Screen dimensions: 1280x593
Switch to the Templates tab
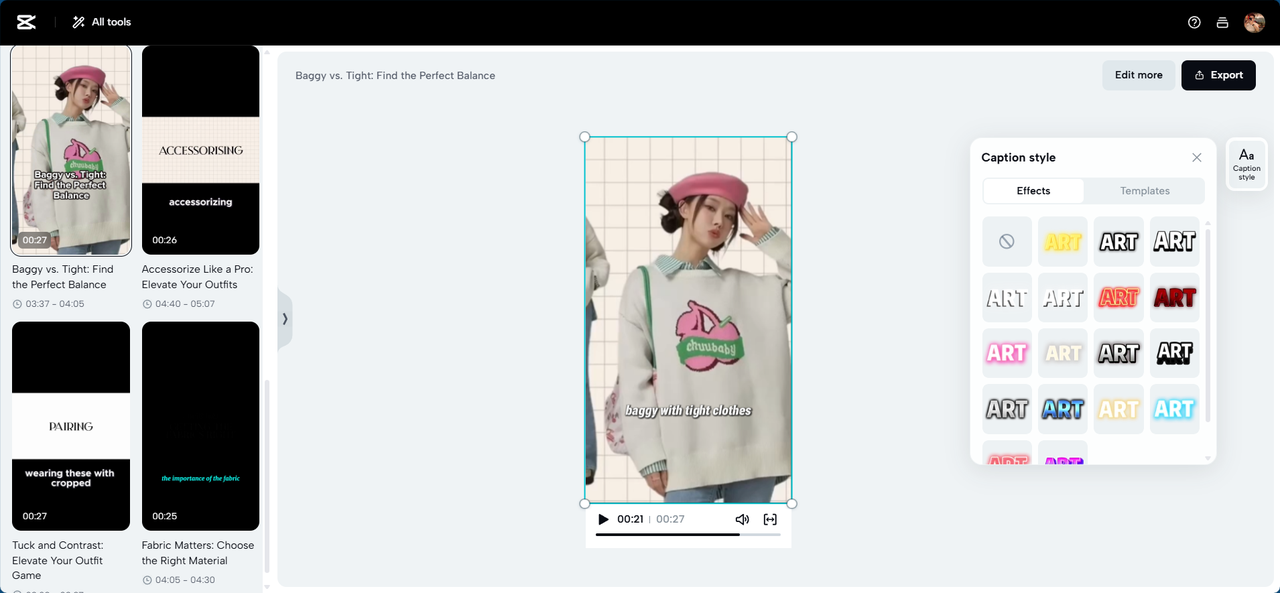coord(1145,191)
